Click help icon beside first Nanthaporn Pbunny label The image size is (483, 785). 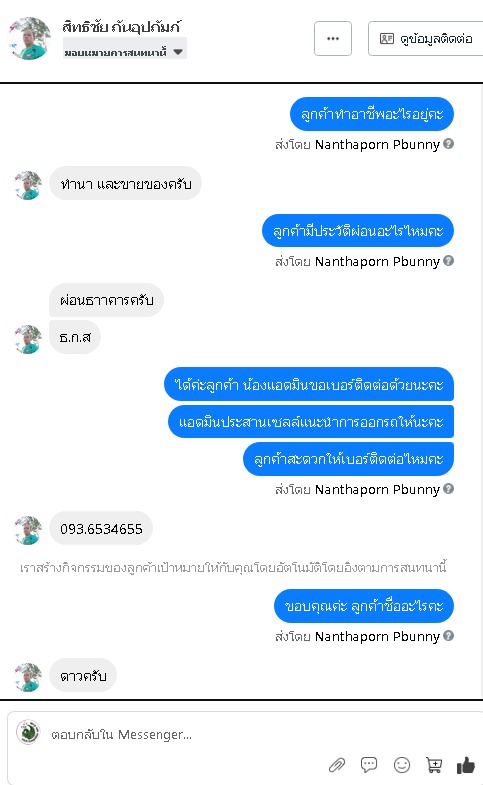click(x=448, y=144)
